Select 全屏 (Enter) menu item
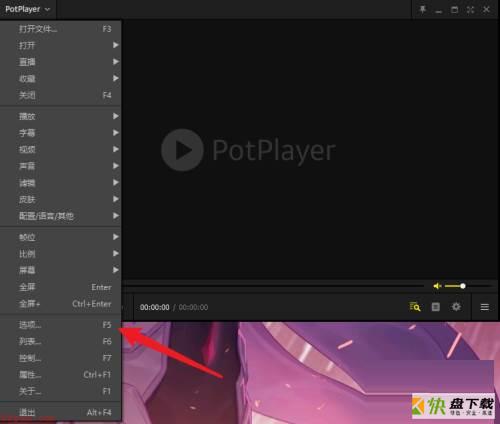500x424 pixels. click(60, 287)
